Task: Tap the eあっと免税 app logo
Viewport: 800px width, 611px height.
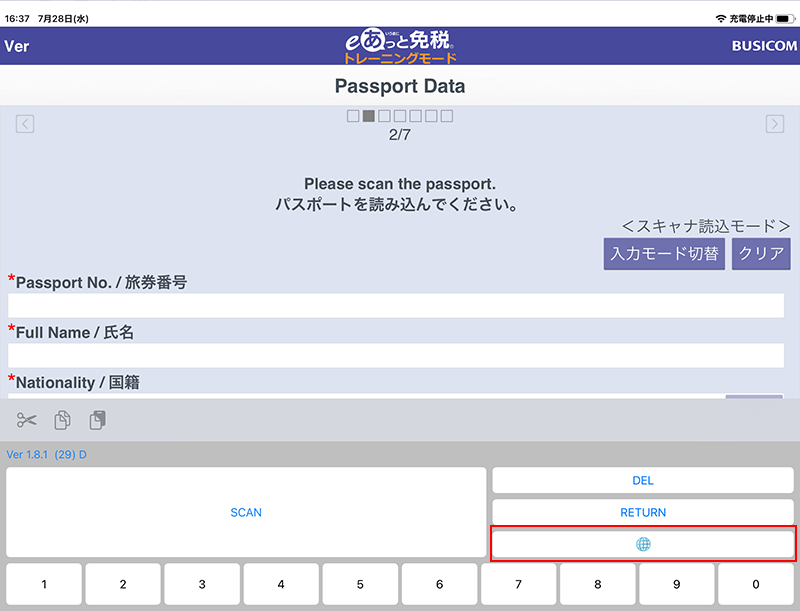Action: click(x=399, y=46)
